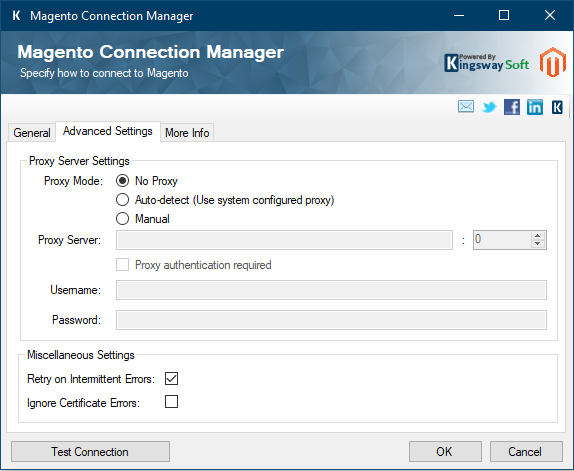Click the 'Proxy Mode:' label
Screen dimensions: 574x471
74,181
